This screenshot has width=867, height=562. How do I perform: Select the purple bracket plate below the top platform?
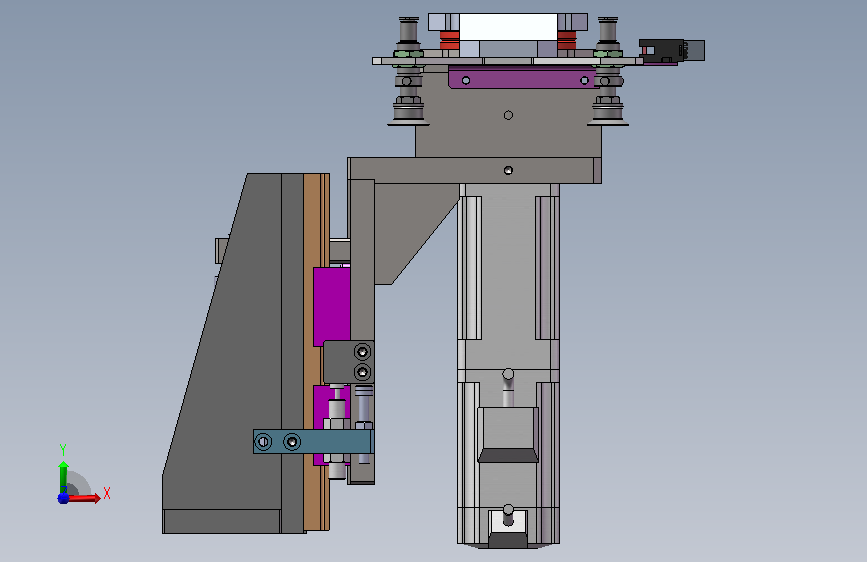point(524,79)
